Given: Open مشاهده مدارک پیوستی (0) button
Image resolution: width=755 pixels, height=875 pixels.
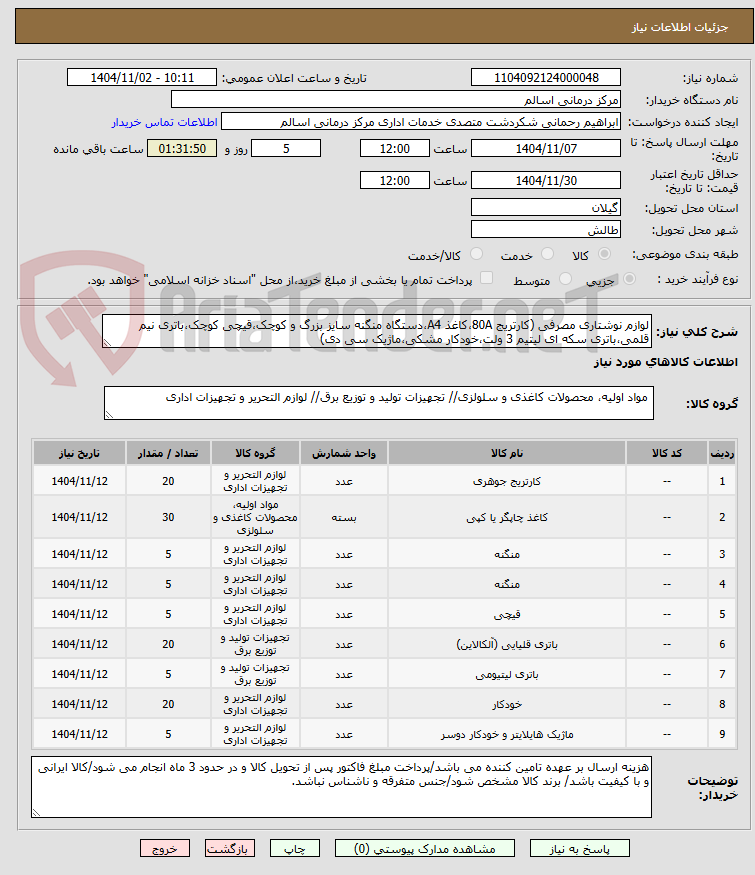Looking at the screenshot, I should [x=425, y=849].
